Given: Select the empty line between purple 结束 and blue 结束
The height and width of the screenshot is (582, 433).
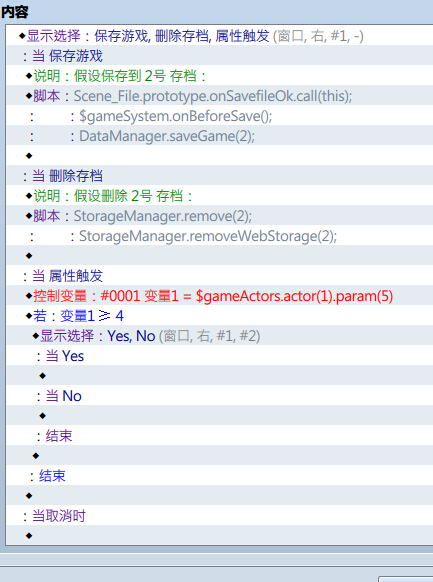Looking at the screenshot, I should 220,456.
